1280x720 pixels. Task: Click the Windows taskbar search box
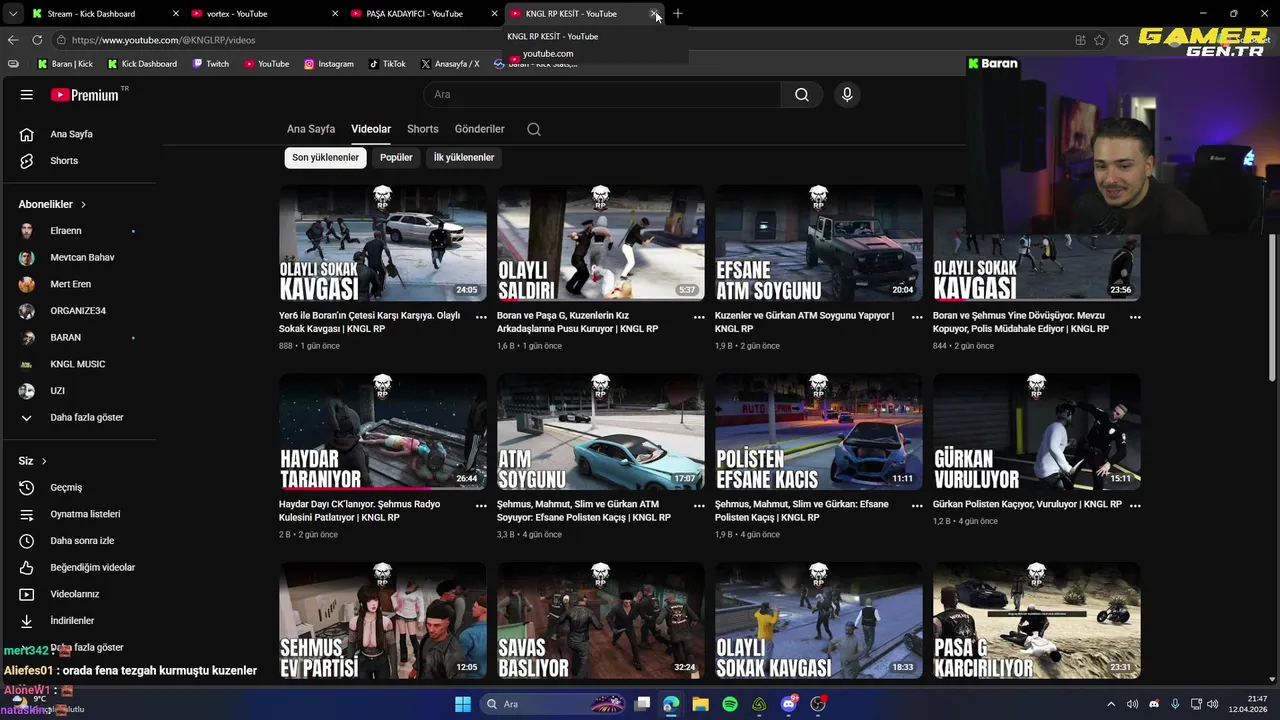(551, 704)
